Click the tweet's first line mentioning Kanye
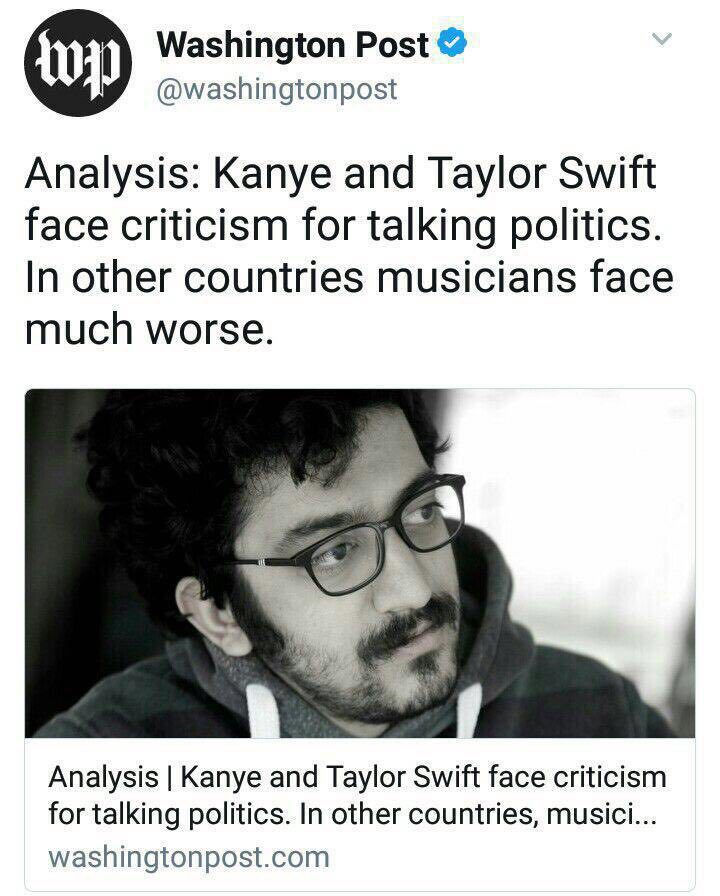The image size is (720, 896). pos(341,174)
